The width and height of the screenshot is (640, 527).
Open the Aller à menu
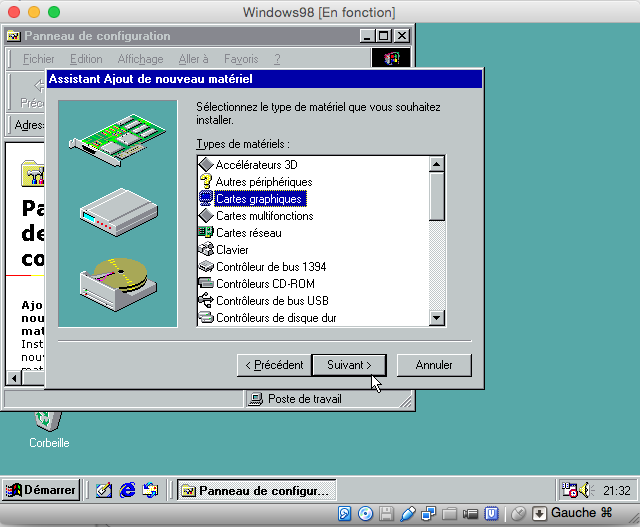pyautogui.click(x=193, y=59)
